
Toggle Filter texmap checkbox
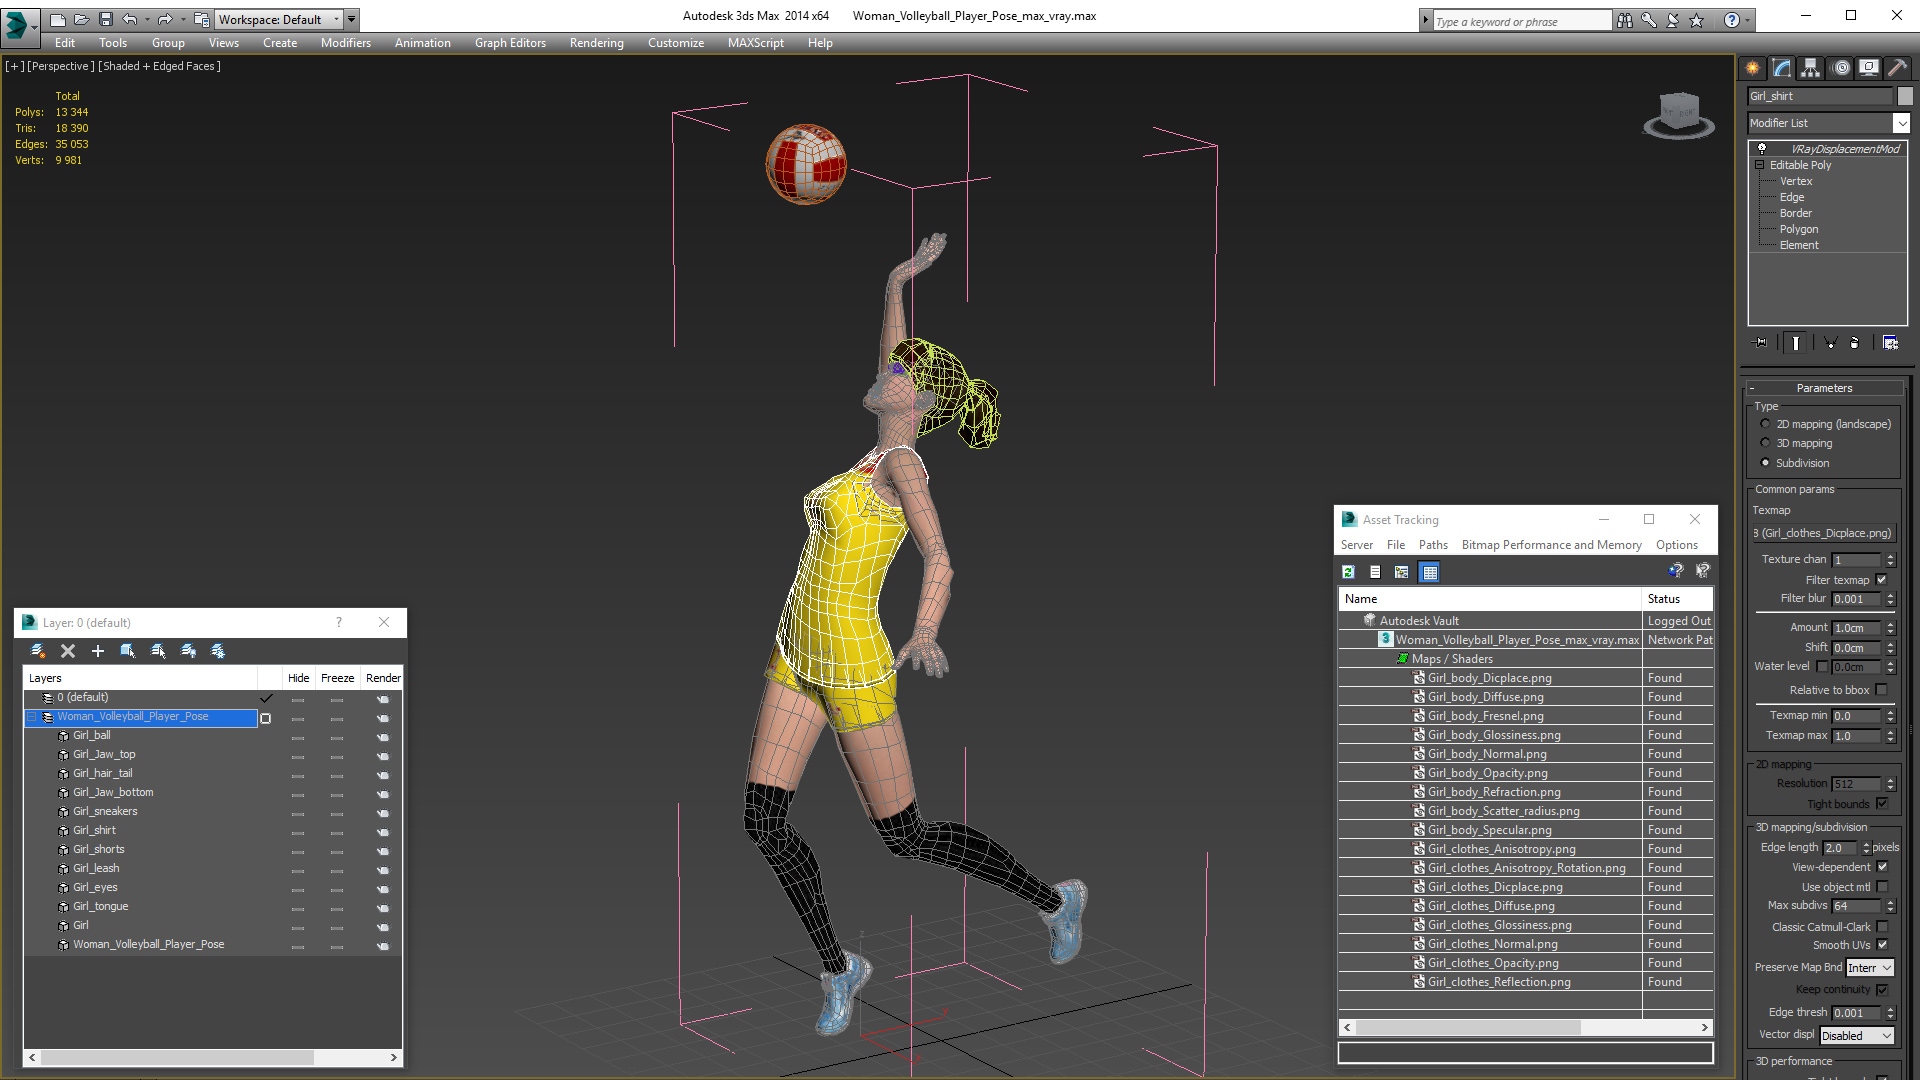[x=1882, y=580]
